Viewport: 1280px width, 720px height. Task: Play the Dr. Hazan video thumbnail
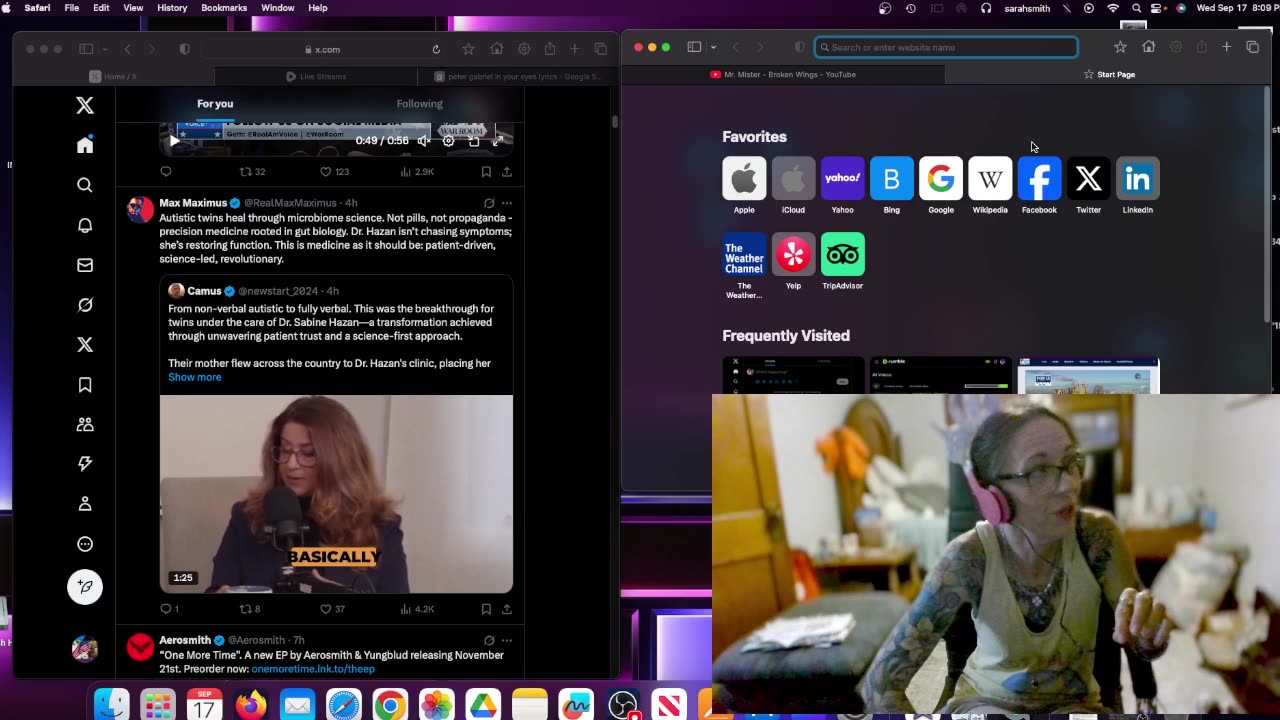click(336, 494)
